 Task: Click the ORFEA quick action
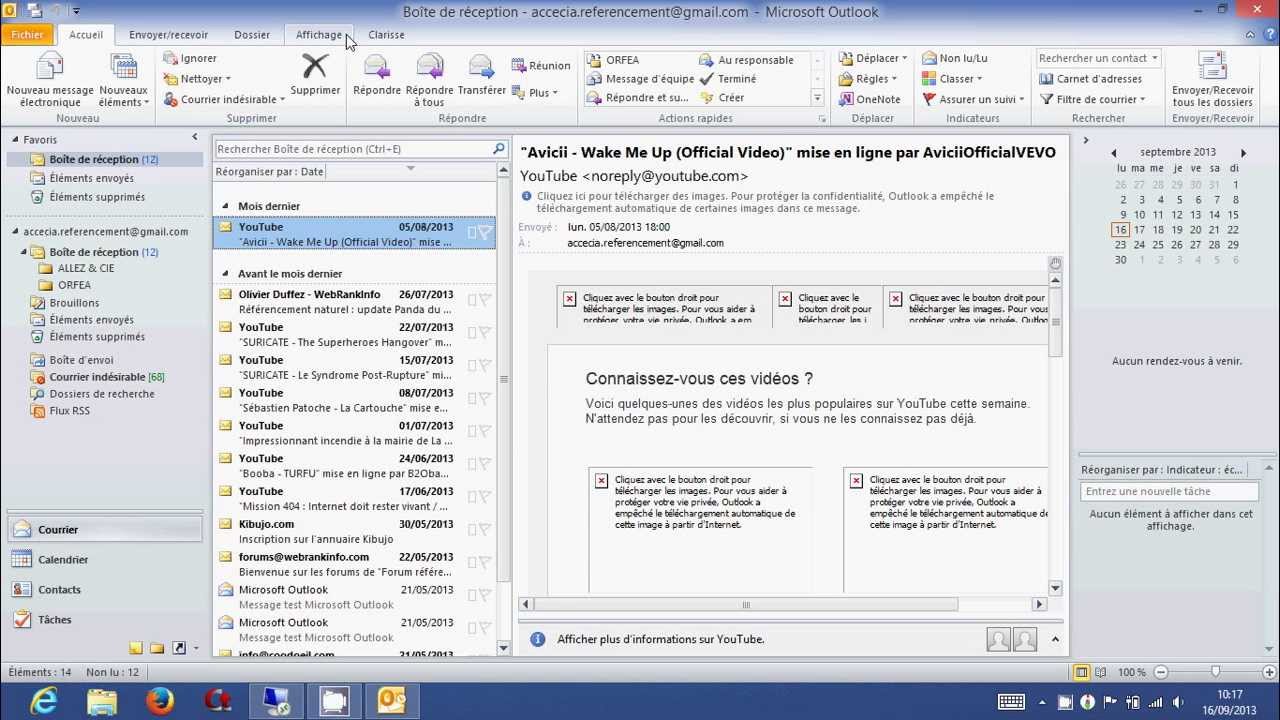(613, 60)
